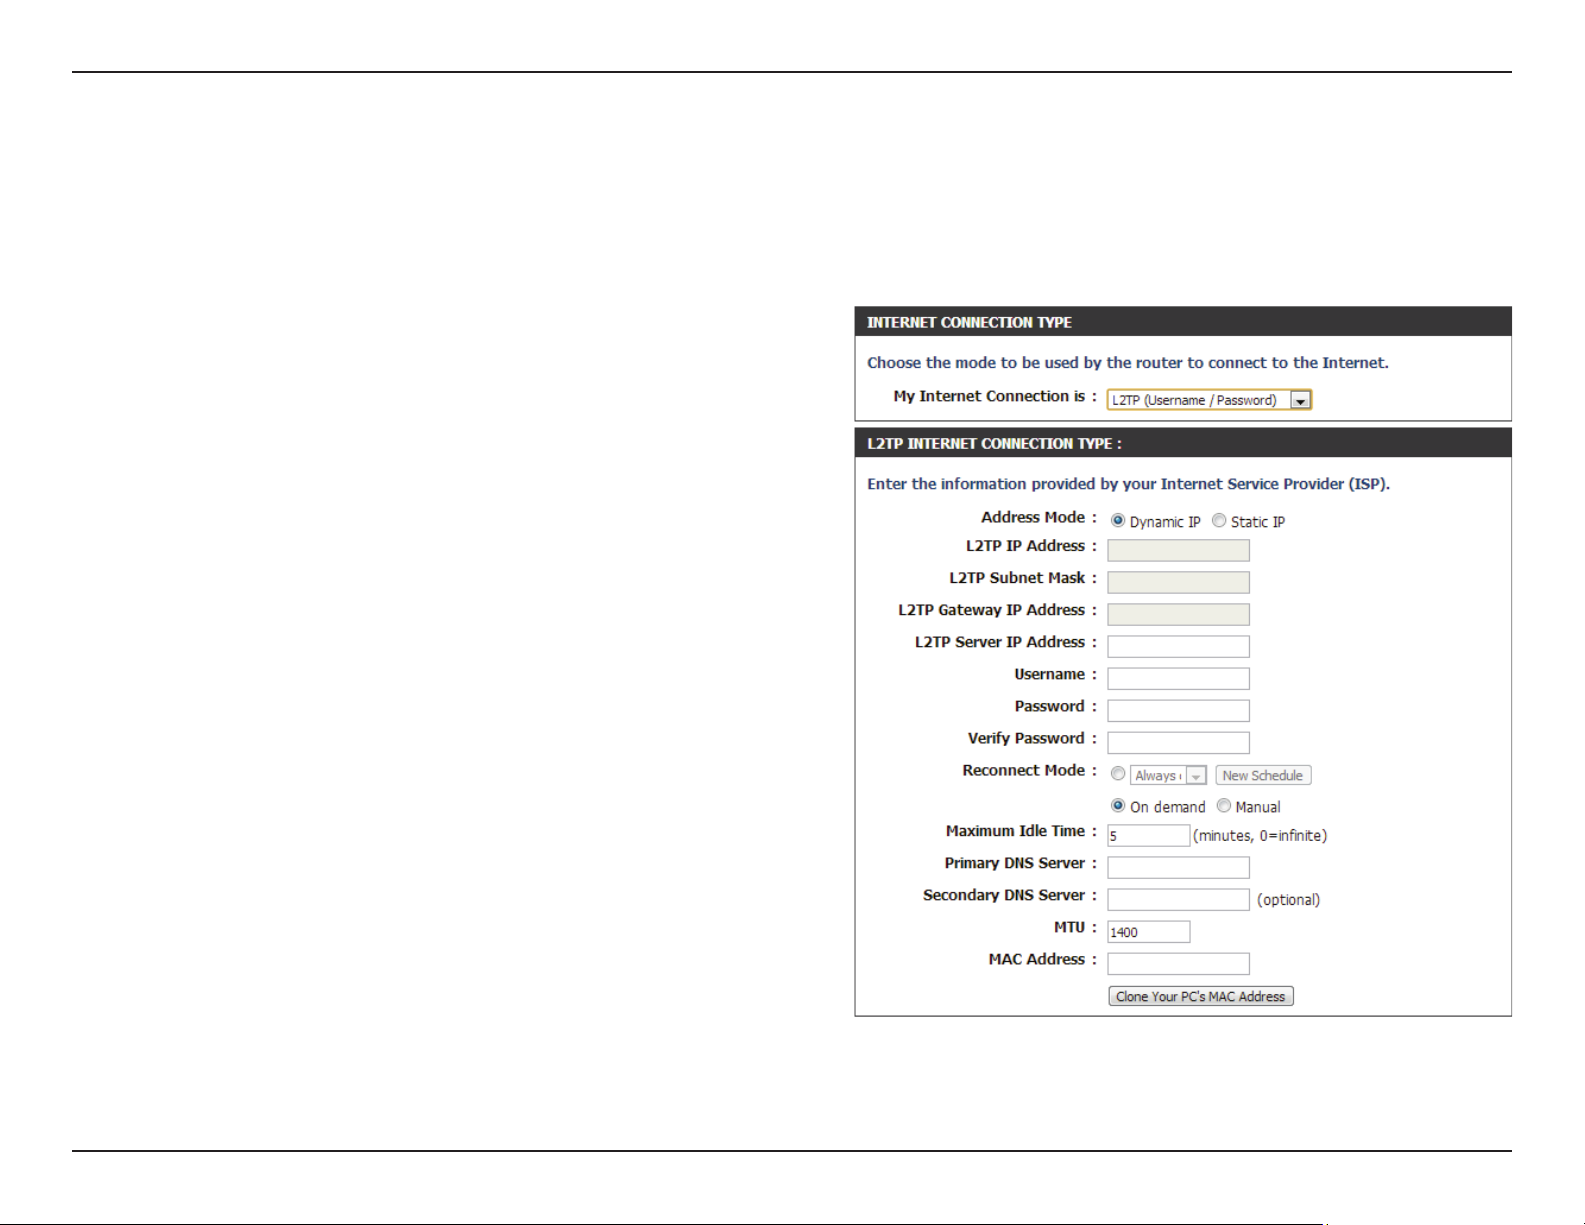Choose Manual reconnect mode
Viewport: 1585px width, 1225px height.
point(1223,806)
